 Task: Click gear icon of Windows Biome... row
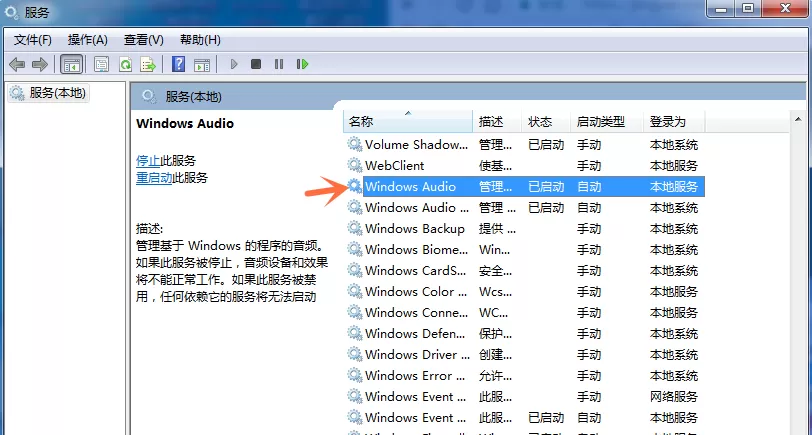pyautogui.click(x=355, y=249)
